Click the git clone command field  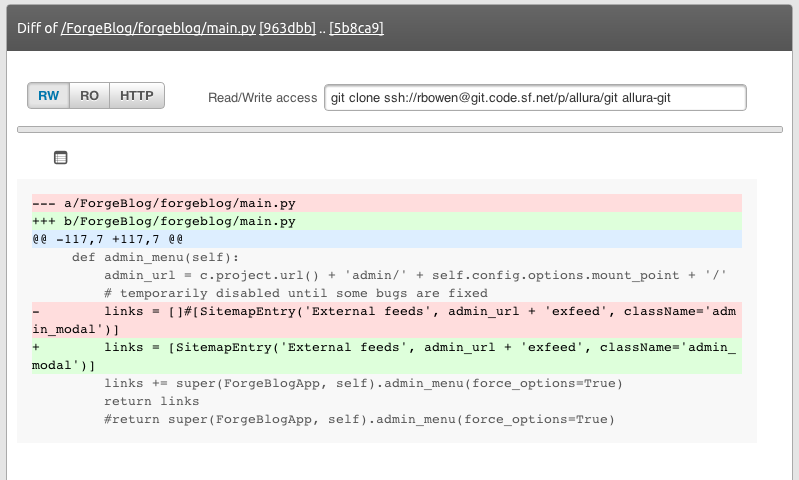(535, 97)
